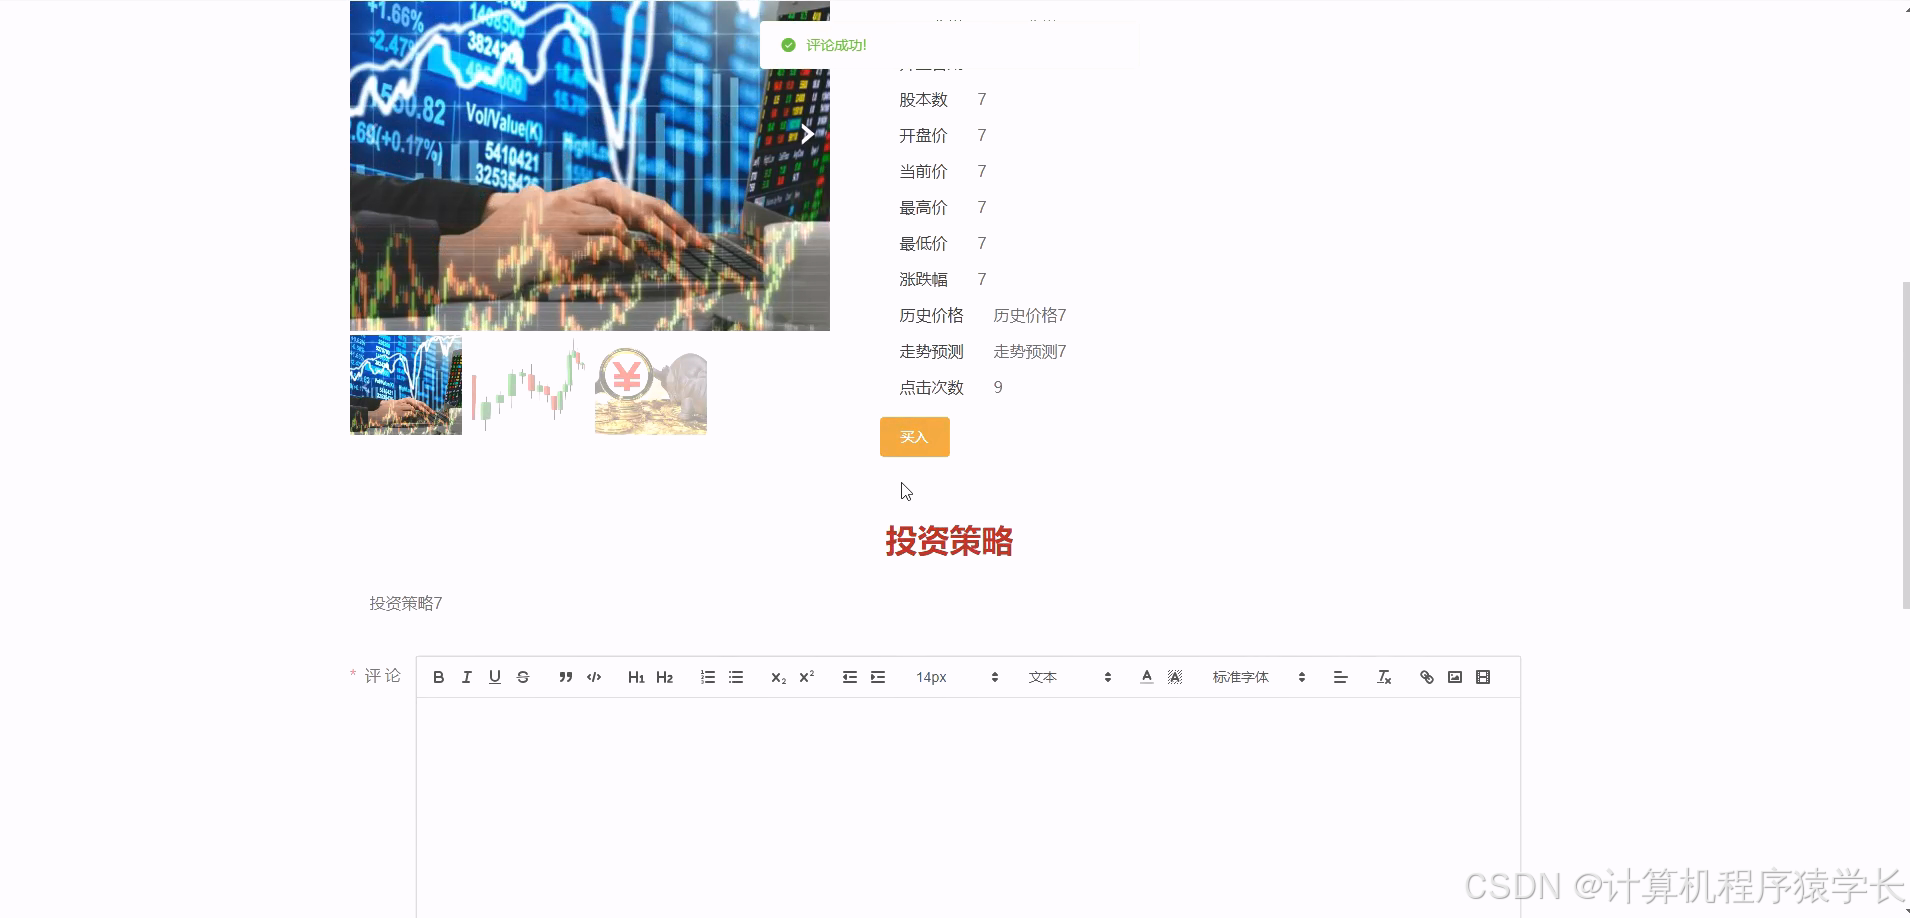Click the 投资策略 heading
The image size is (1910, 918).
(949, 542)
